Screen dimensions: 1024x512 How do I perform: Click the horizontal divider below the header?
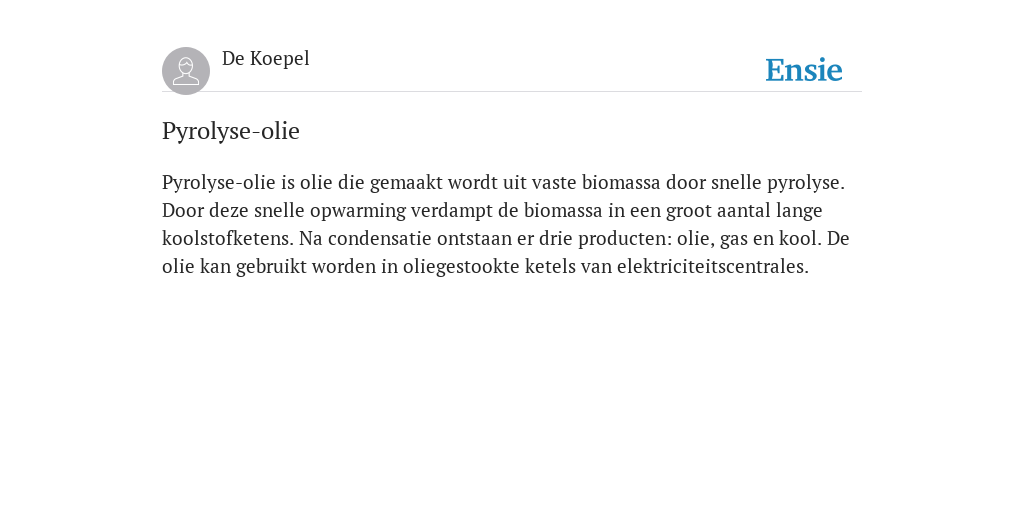pyautogui.click(x=512, y=91)
